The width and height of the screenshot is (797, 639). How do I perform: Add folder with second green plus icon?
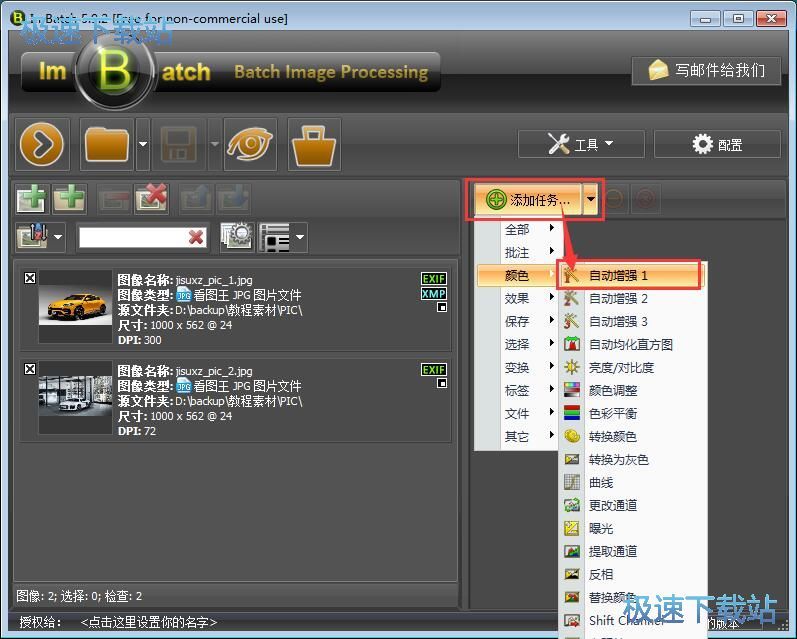[x=69, y=198]
